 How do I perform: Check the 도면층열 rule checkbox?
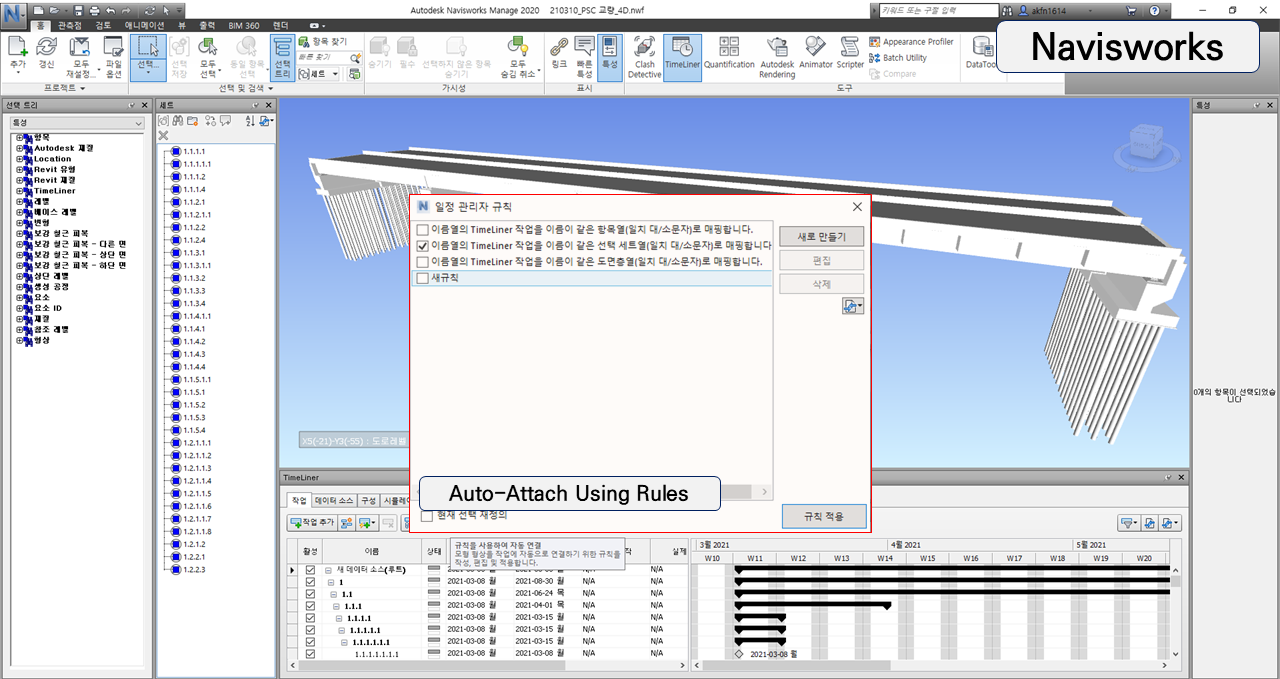pos(423,261)
